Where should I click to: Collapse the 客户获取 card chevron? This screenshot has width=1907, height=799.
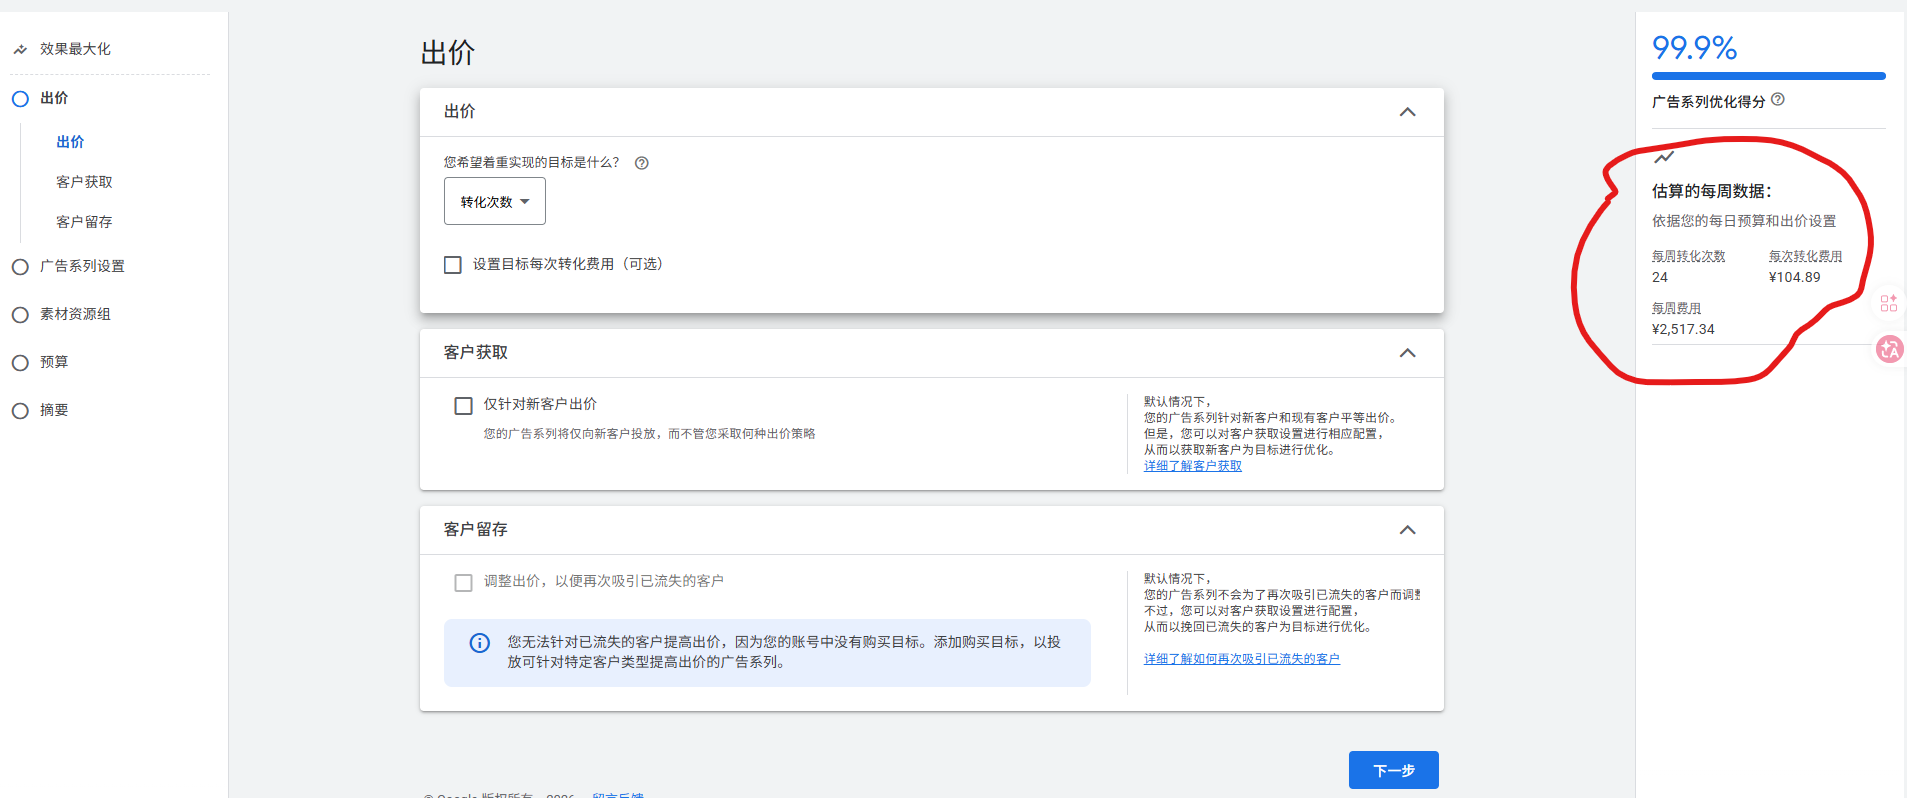pyautogui.click(x=1407, y=353)
